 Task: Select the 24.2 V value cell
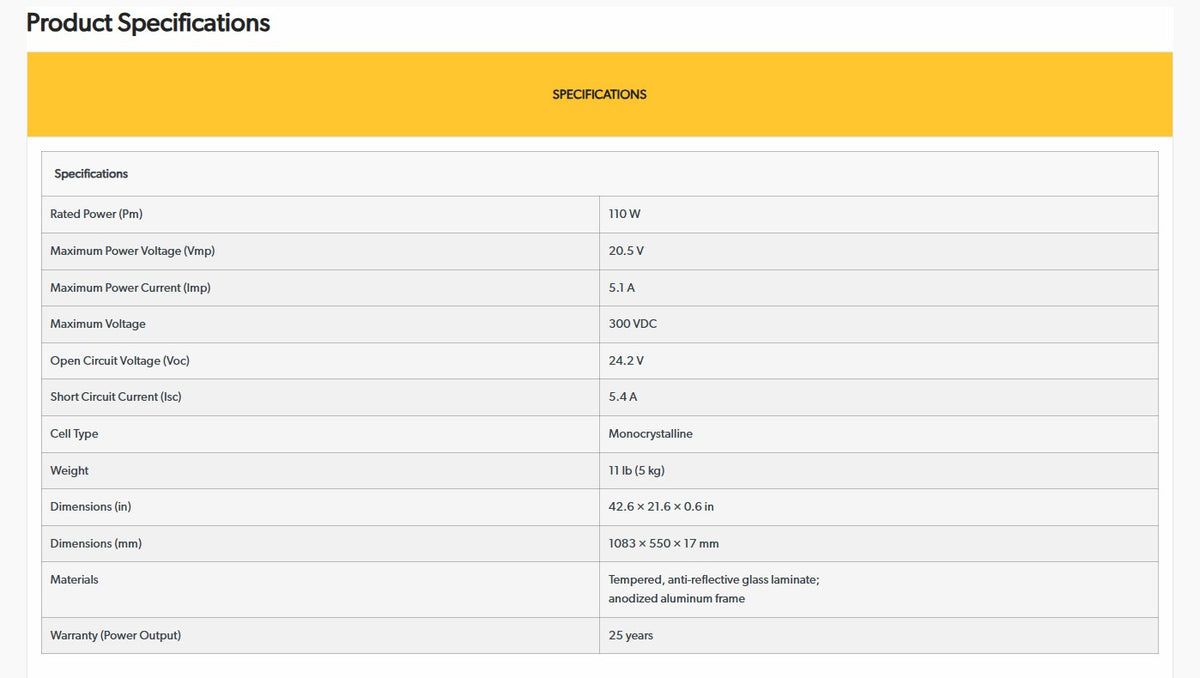click(x=878, y=361)
